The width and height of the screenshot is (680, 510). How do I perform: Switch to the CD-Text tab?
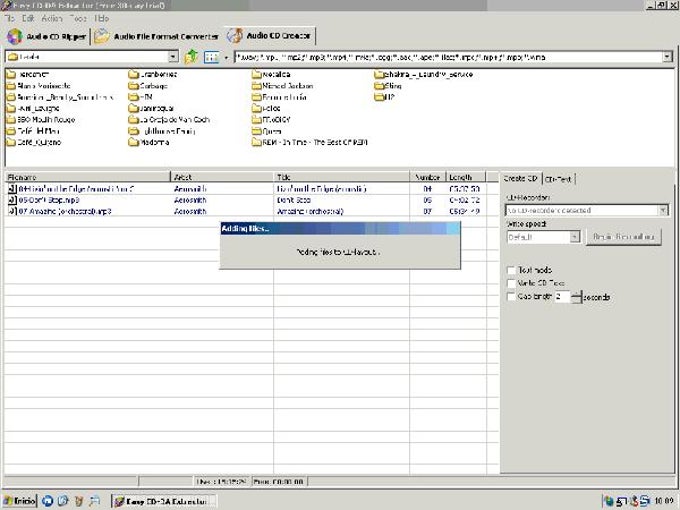click(x=558, y=179)
